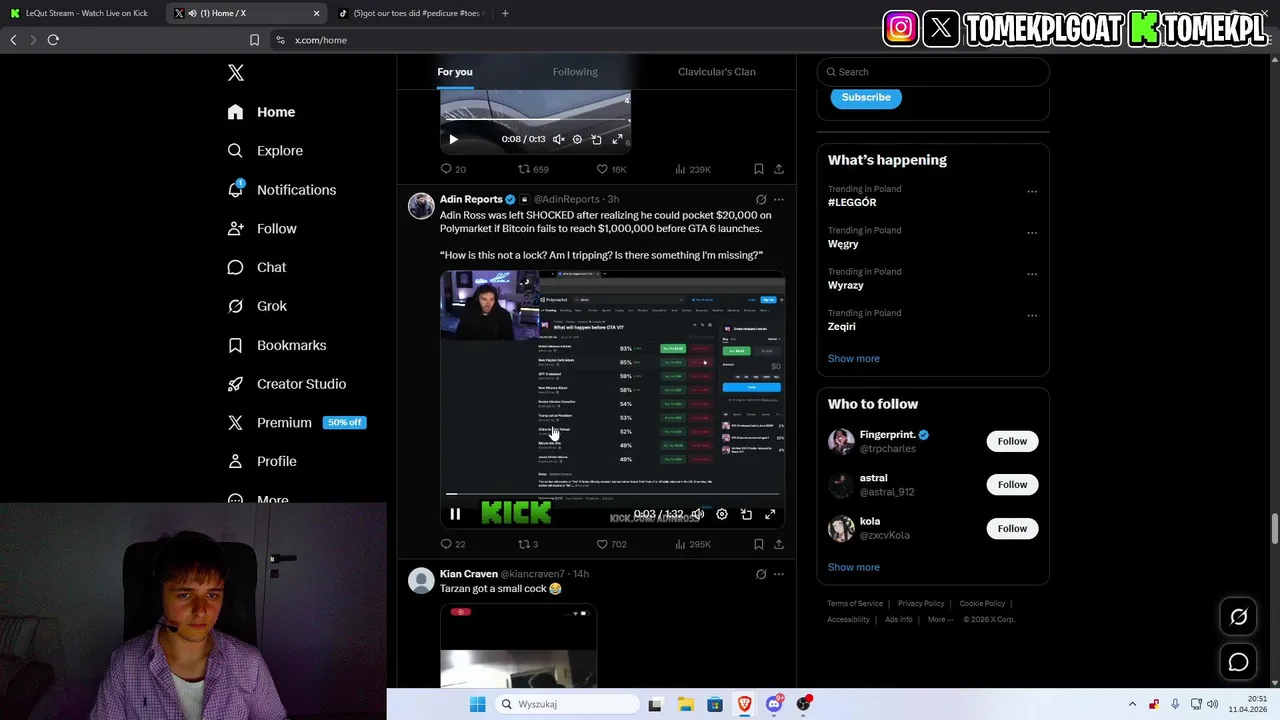Open the Follow people page
Screen dimensions: 1280x720
(x=262, y=229)
